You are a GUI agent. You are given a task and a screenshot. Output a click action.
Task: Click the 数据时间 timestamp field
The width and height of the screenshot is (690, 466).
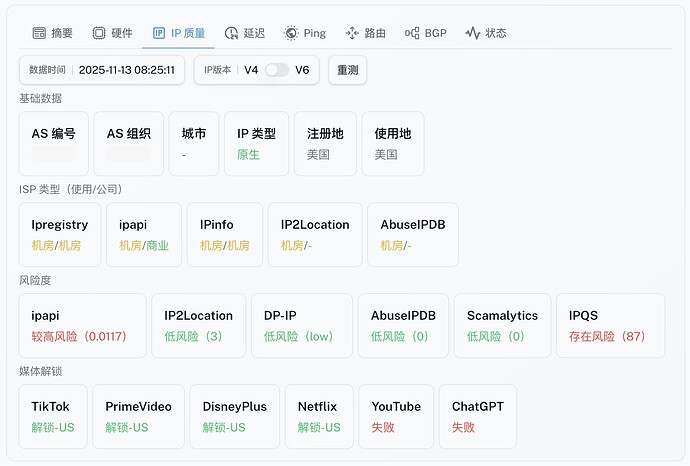point(102,70)
